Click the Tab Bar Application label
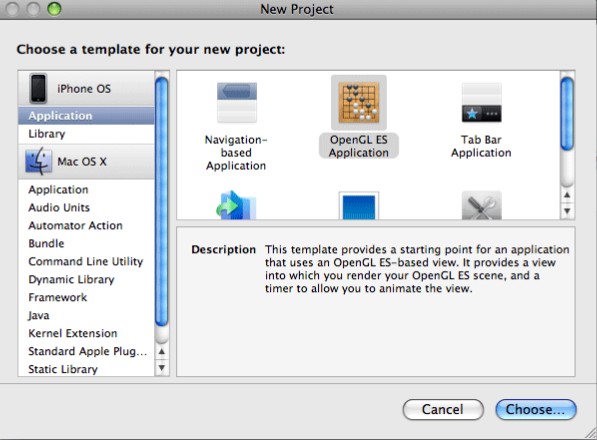This screenshot has width=597, height=440. (481, 146)
